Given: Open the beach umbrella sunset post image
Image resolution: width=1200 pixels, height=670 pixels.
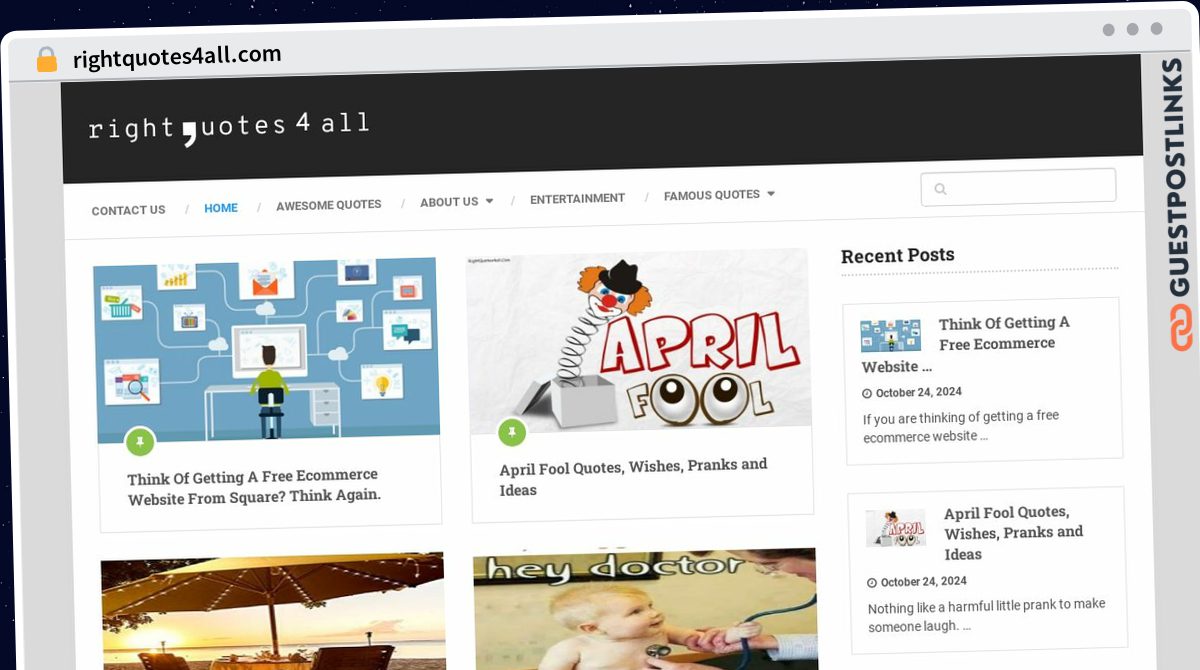Looking at the screenshot, I should (x=273, y=612).
